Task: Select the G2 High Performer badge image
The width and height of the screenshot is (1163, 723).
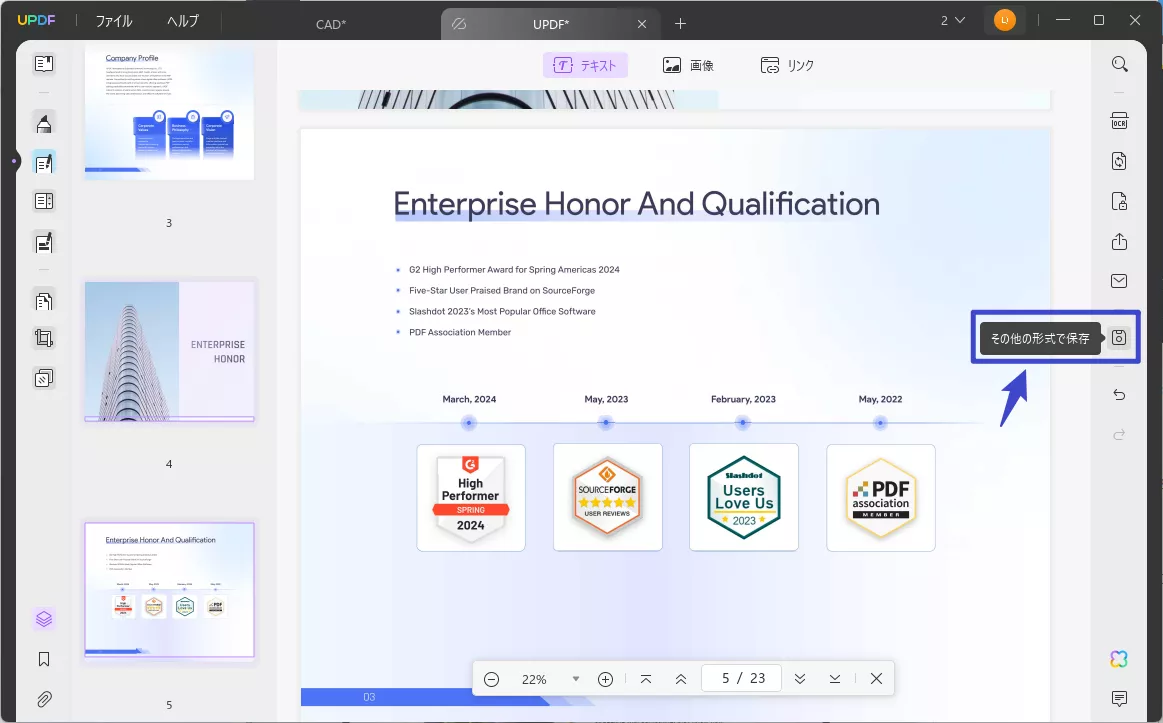Action: coord(471,498)
